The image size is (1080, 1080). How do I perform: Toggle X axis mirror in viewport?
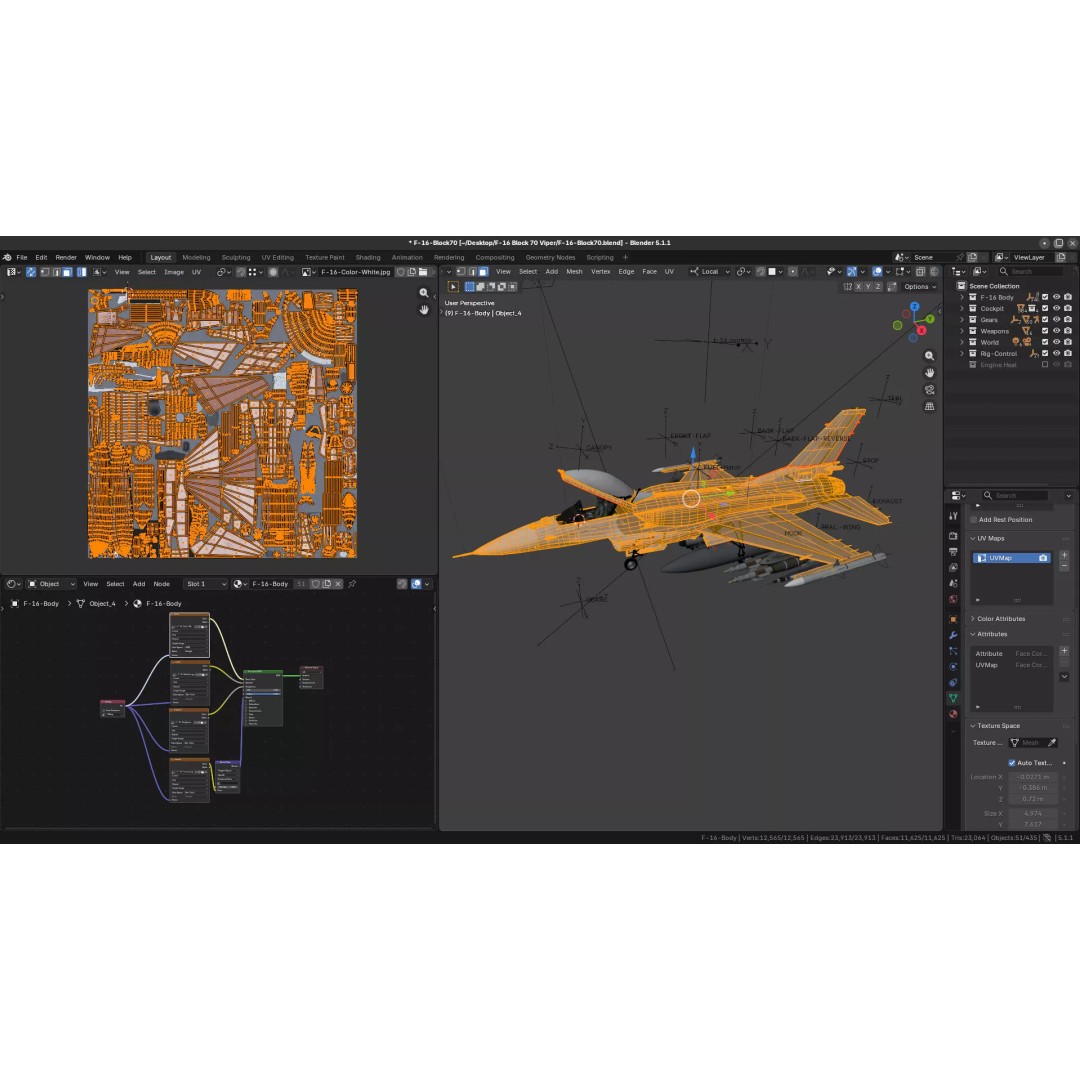[x=858, y=287]
